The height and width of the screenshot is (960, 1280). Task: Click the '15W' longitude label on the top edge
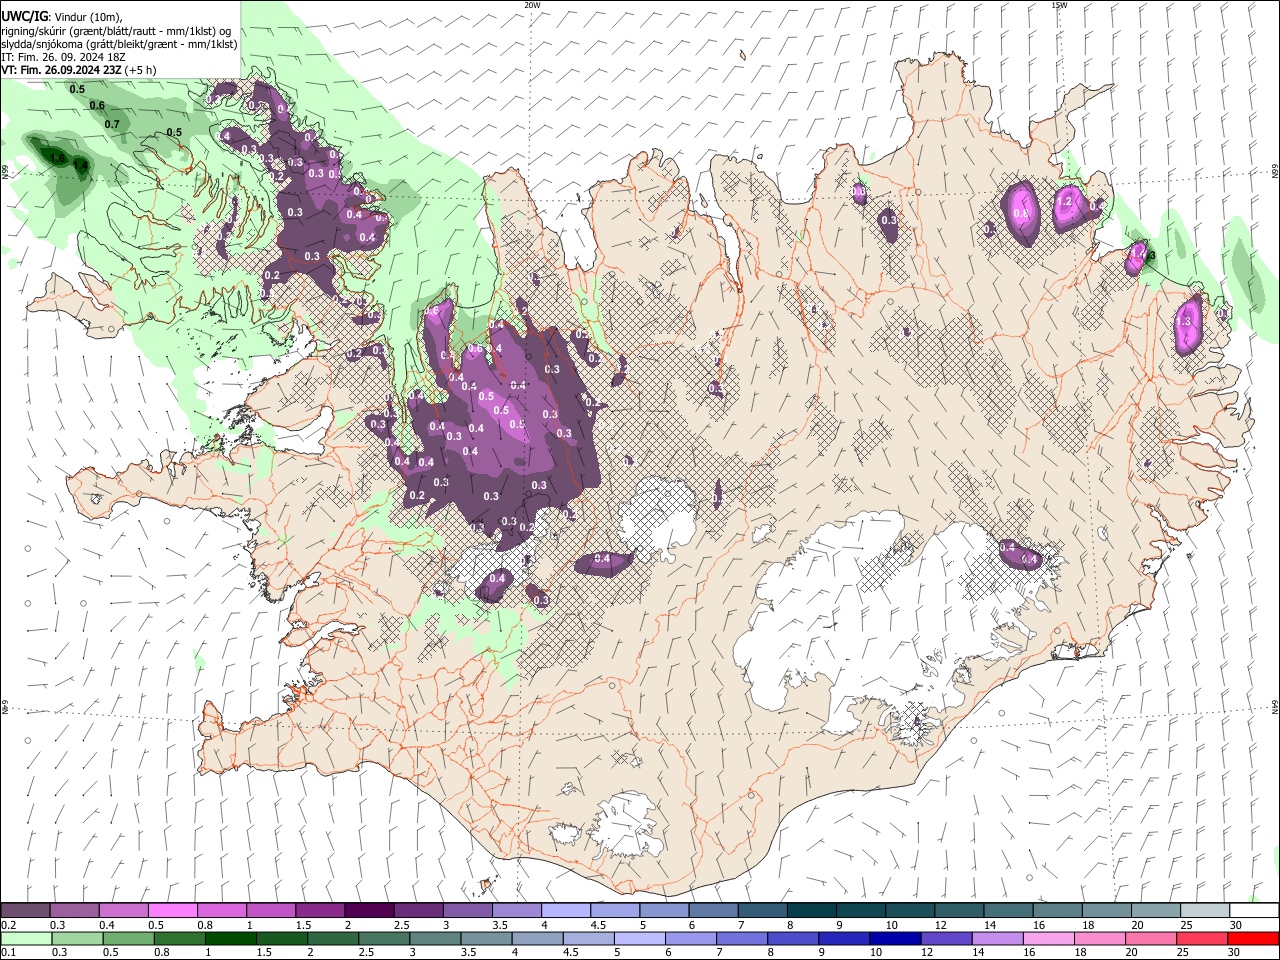pyautogui.click(x=1059, y=5)
